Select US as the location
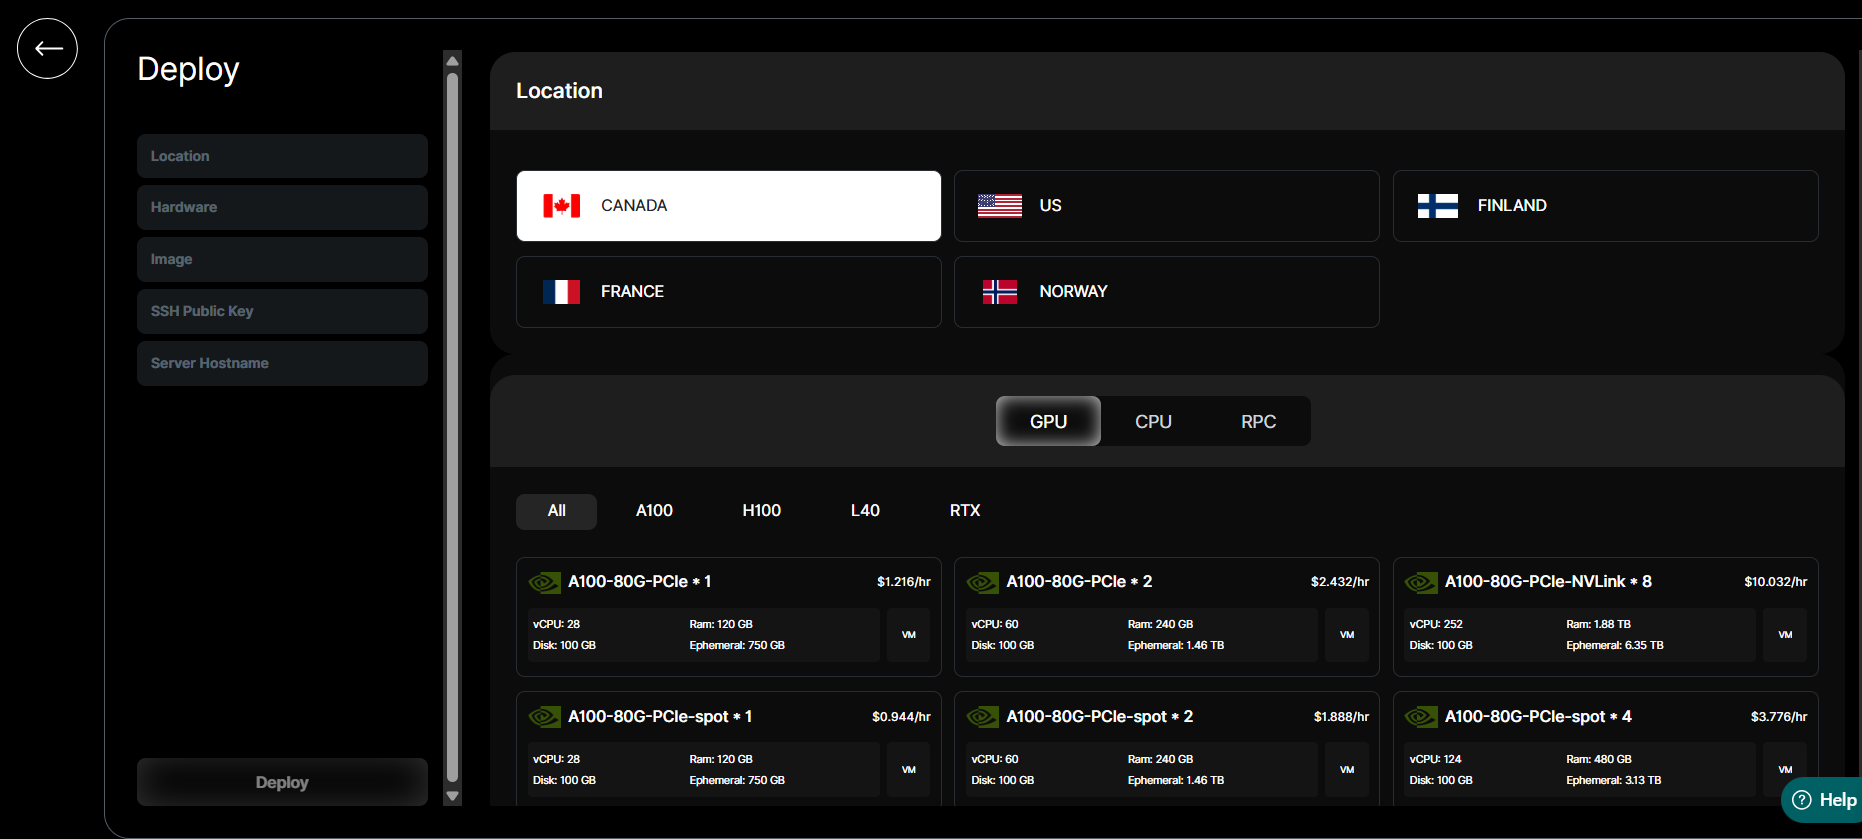The height and width of the screenshot is (839, 1862). [1166, 206]
